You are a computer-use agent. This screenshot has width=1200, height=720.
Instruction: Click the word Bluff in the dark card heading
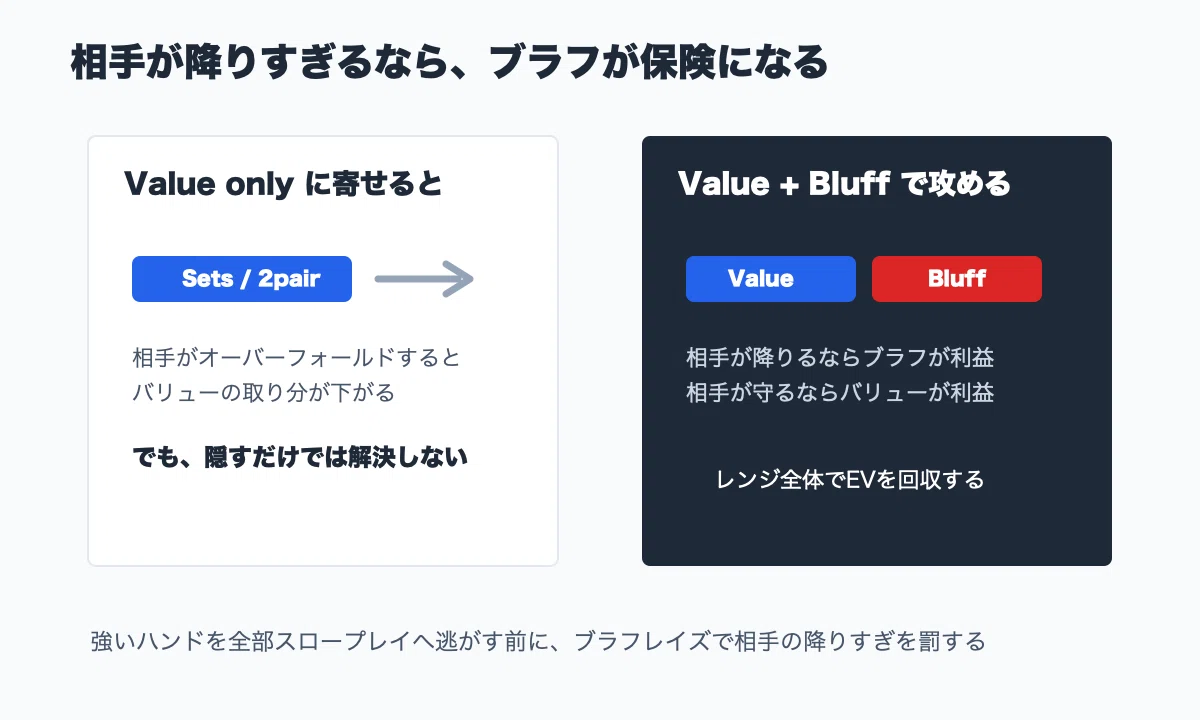[x=848, y=184]
